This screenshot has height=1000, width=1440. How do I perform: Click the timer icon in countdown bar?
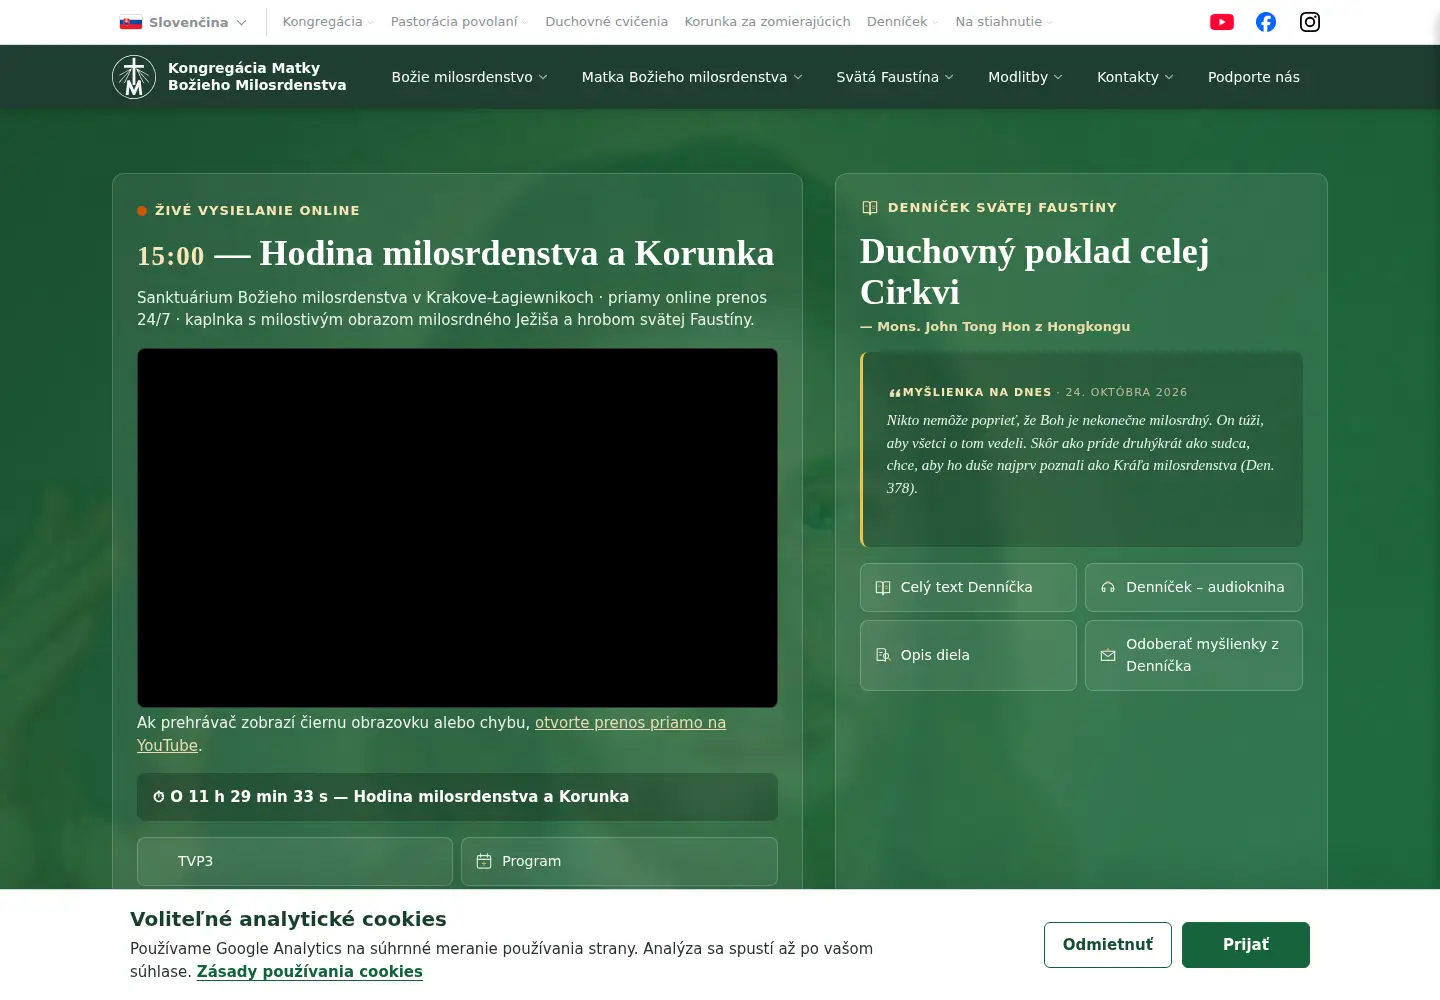(x=158, y=797)
